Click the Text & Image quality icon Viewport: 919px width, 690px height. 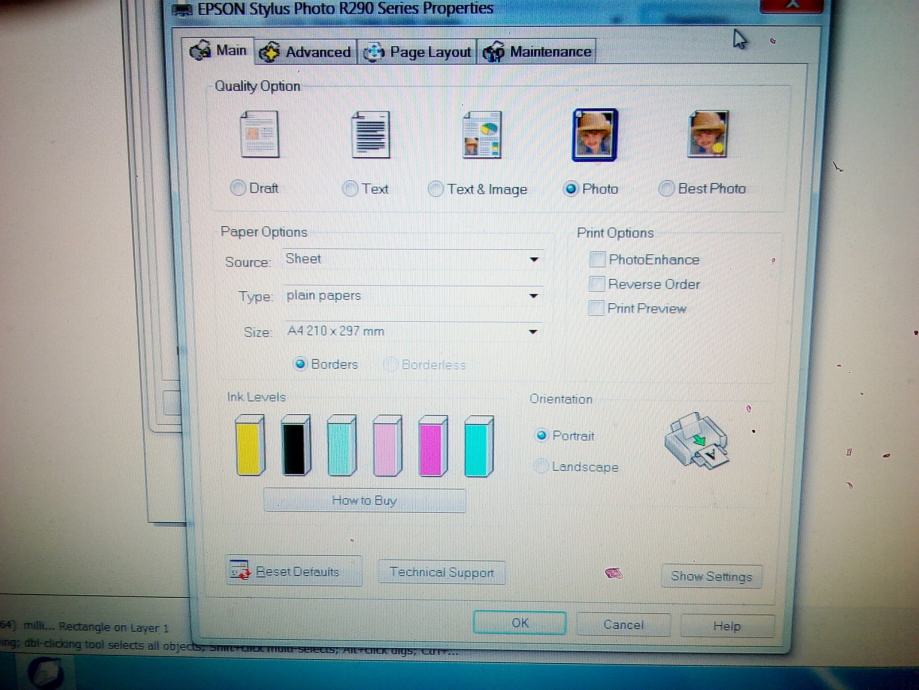[481, 133]
